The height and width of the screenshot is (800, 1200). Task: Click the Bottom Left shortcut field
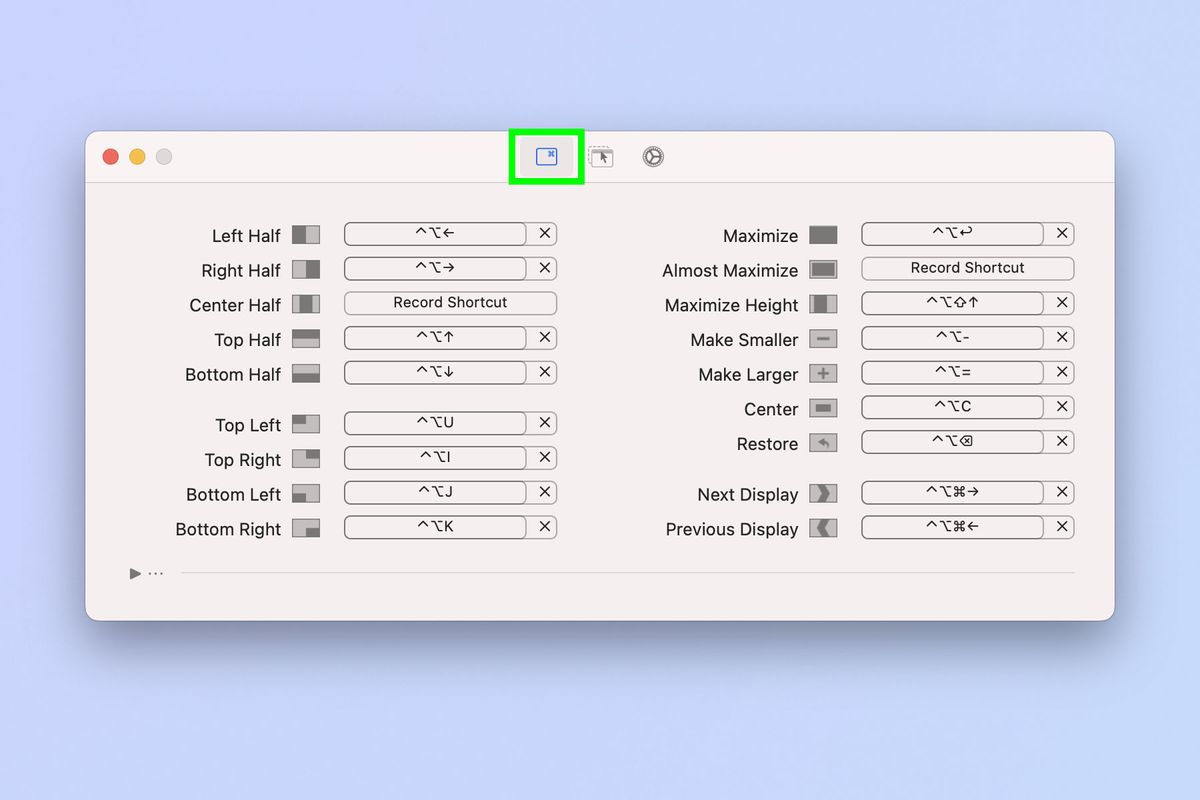(436, 492)
